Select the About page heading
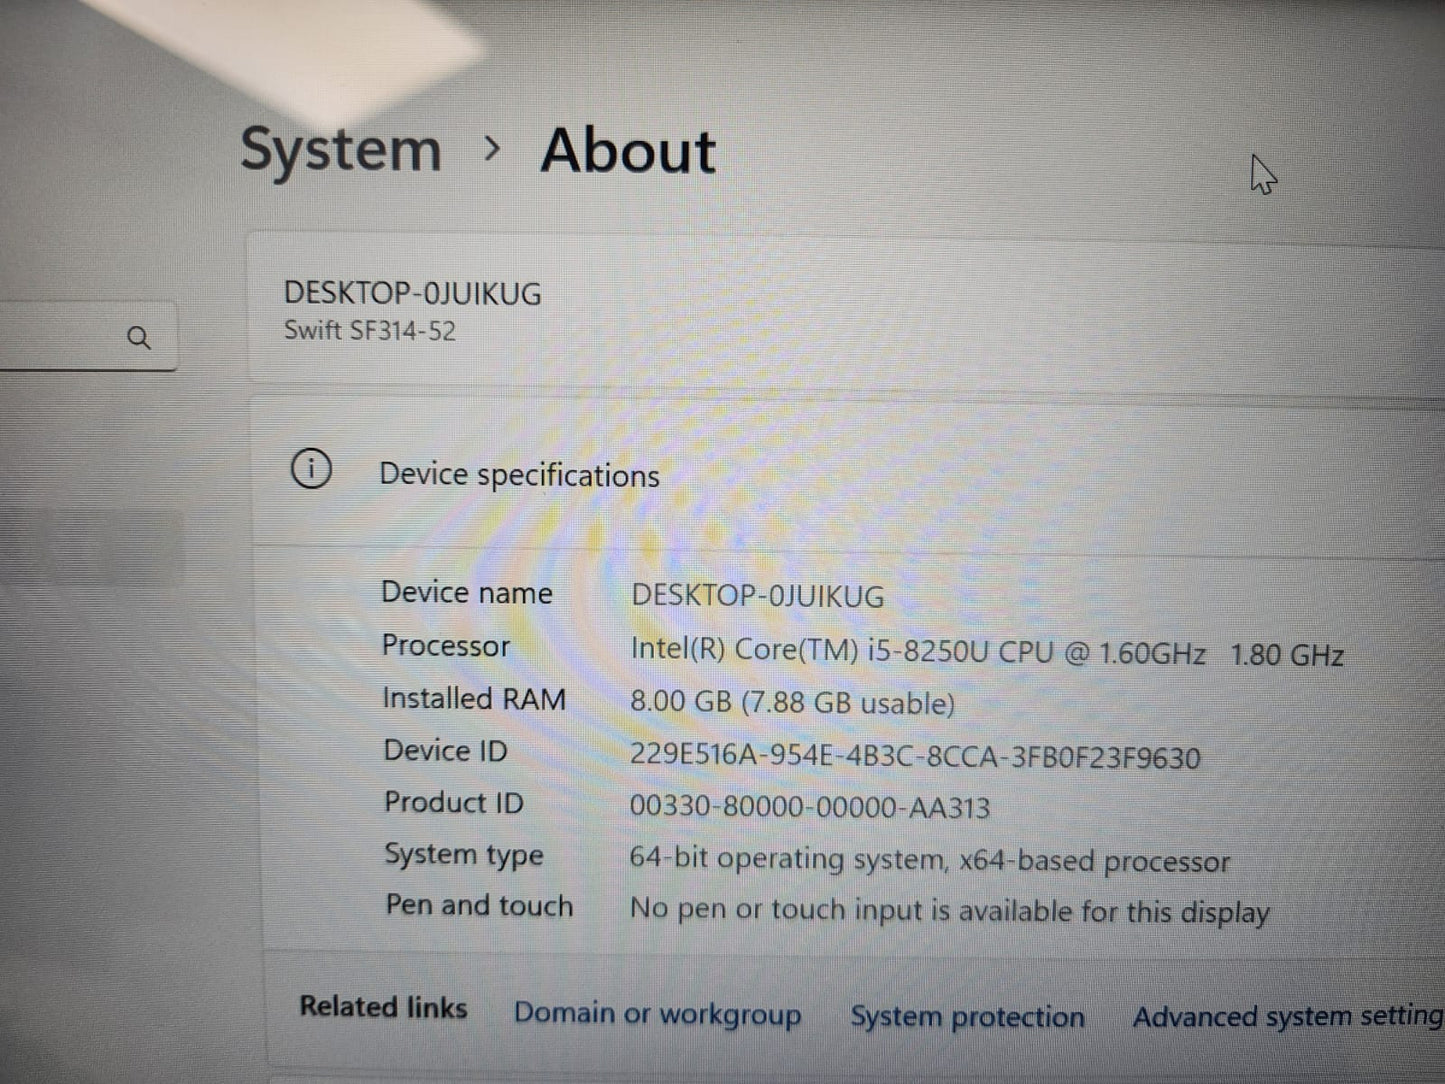Image resolution: width=1445 pixels, height=1084 pixels. (x=627, y=151)
